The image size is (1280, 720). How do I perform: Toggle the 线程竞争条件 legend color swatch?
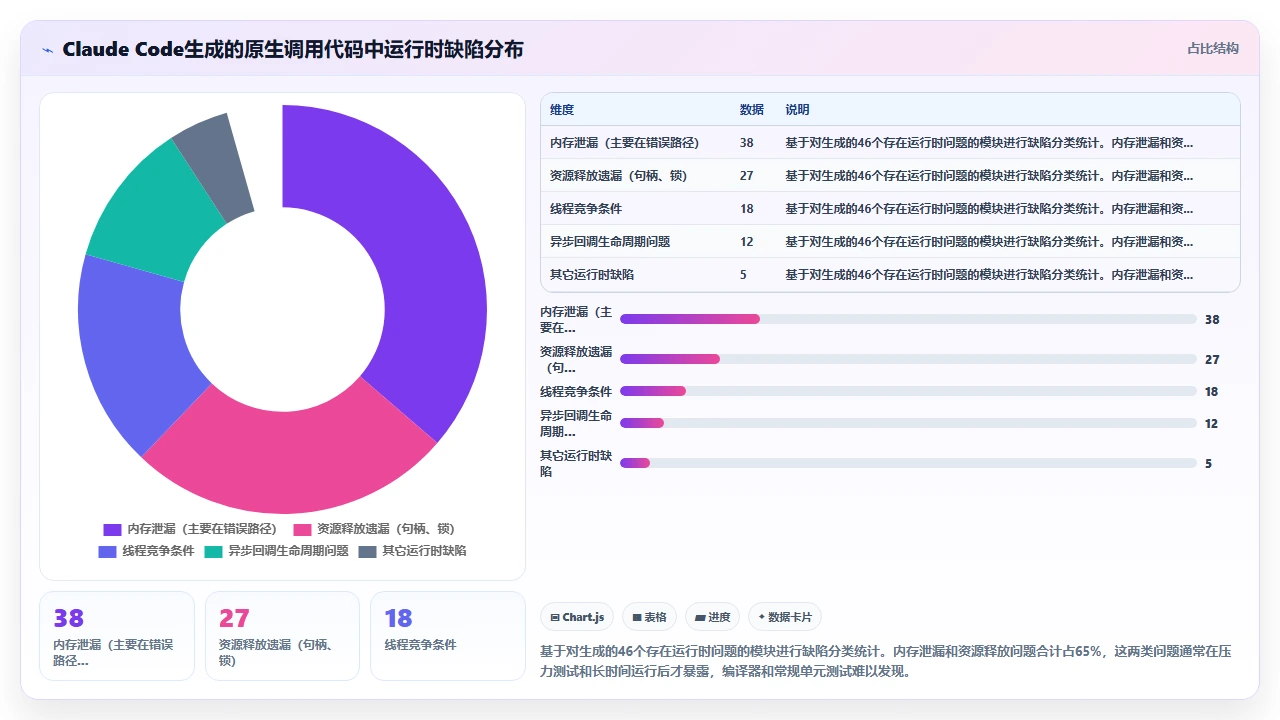click(x=107, y=551)
